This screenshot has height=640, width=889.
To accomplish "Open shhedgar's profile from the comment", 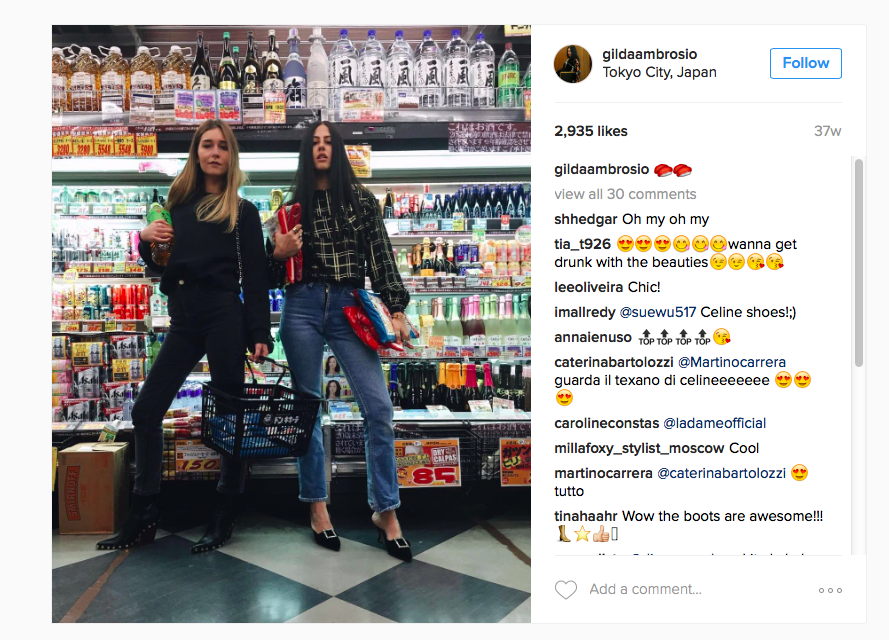I will tap(586, 219).
